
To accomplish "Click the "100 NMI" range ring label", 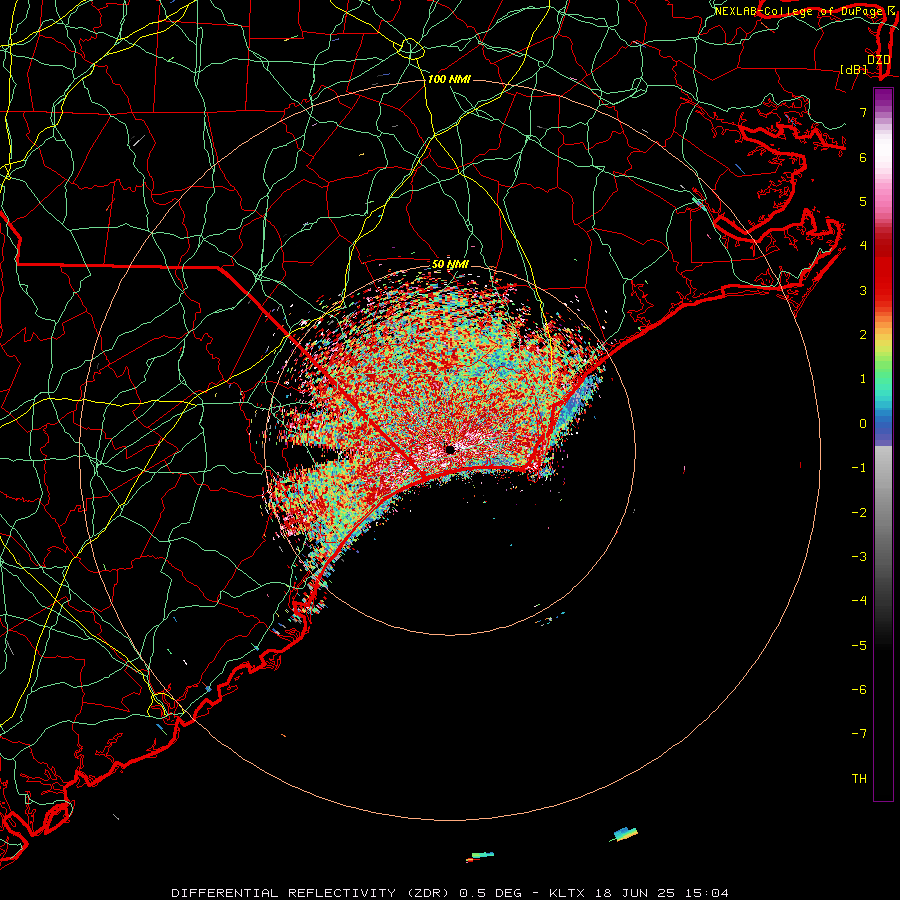I will (x=449, y=79).
